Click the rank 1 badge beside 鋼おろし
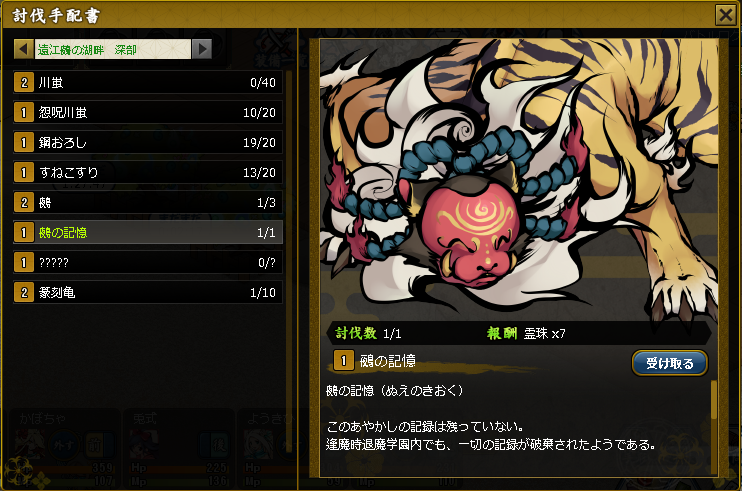 (24, 142)
